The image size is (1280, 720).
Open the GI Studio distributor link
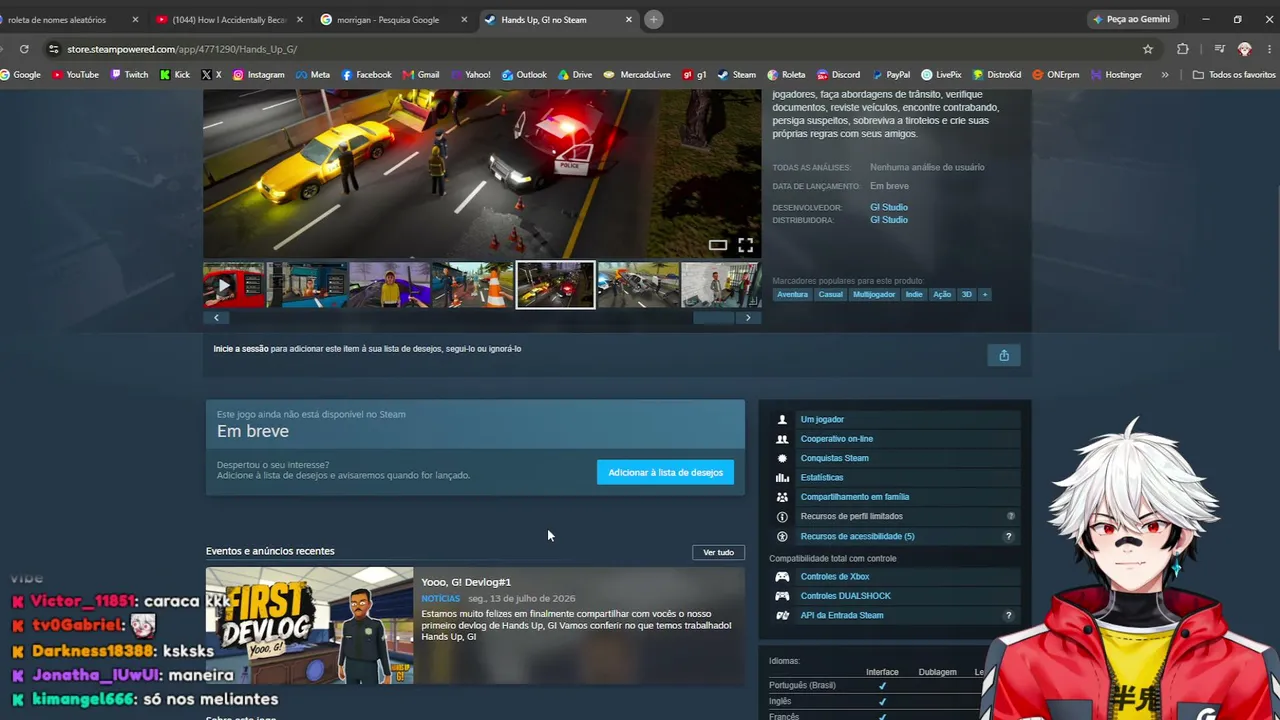tap(888, 220)
